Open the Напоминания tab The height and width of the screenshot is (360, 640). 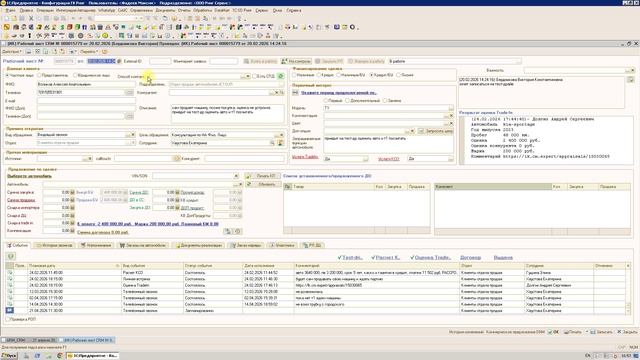click(96, 245)
